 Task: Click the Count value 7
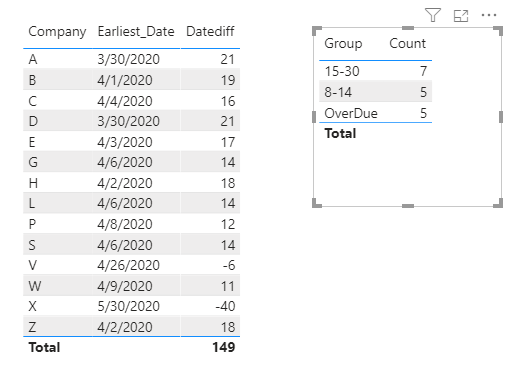click(x=423, y=71)
